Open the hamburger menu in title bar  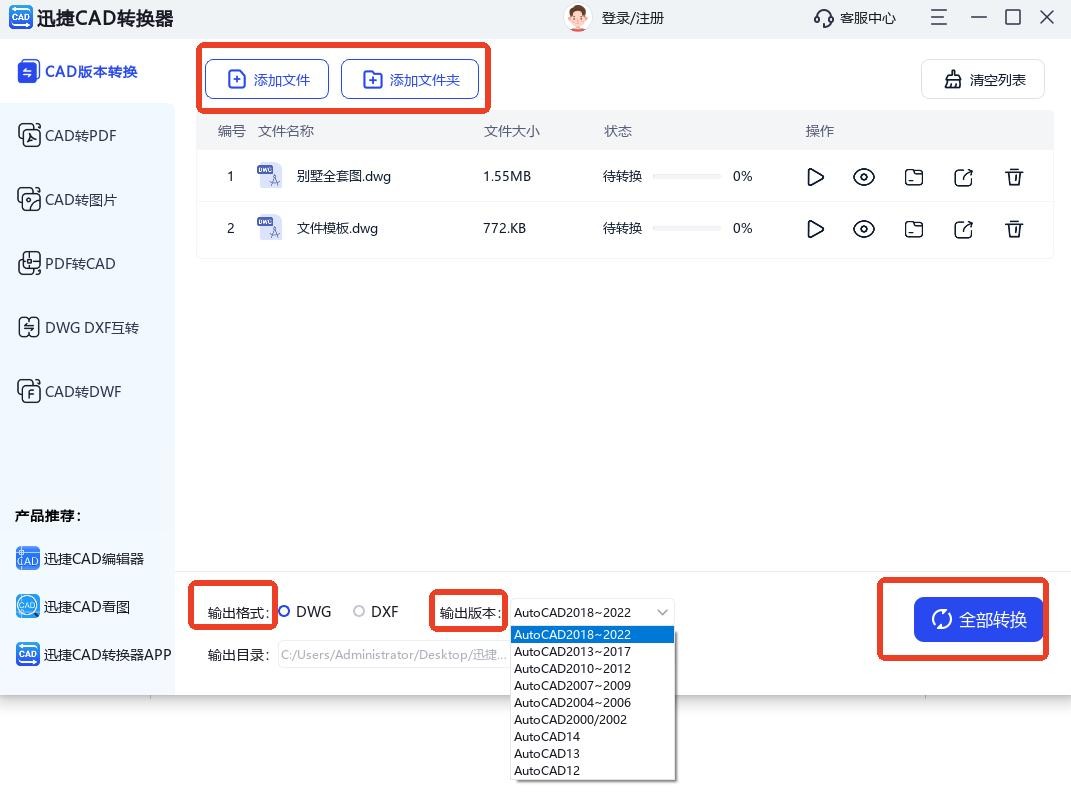click(x=938, y=18)
